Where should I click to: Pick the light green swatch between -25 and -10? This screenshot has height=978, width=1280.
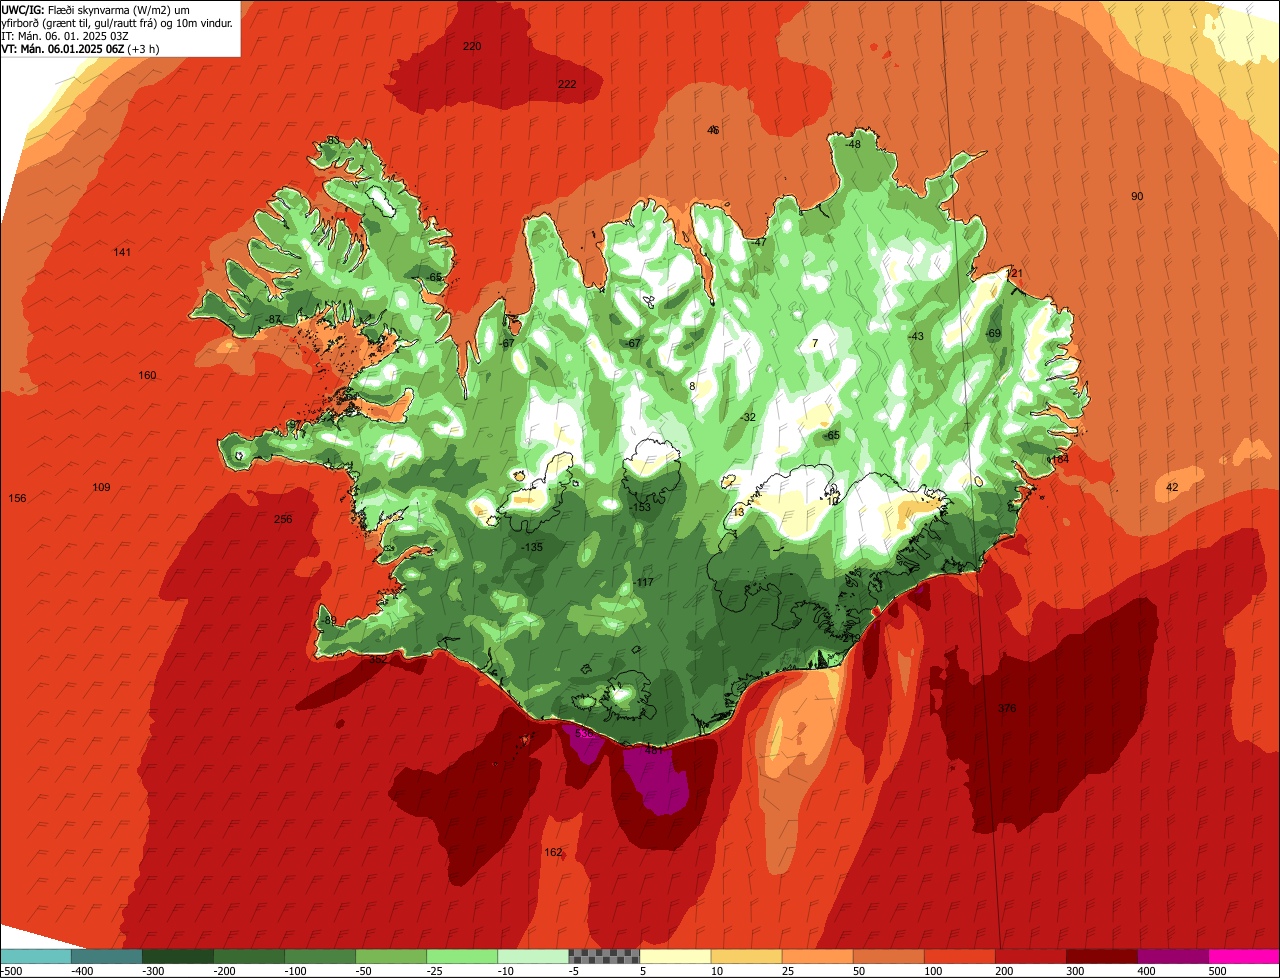[x=462, y=956]
